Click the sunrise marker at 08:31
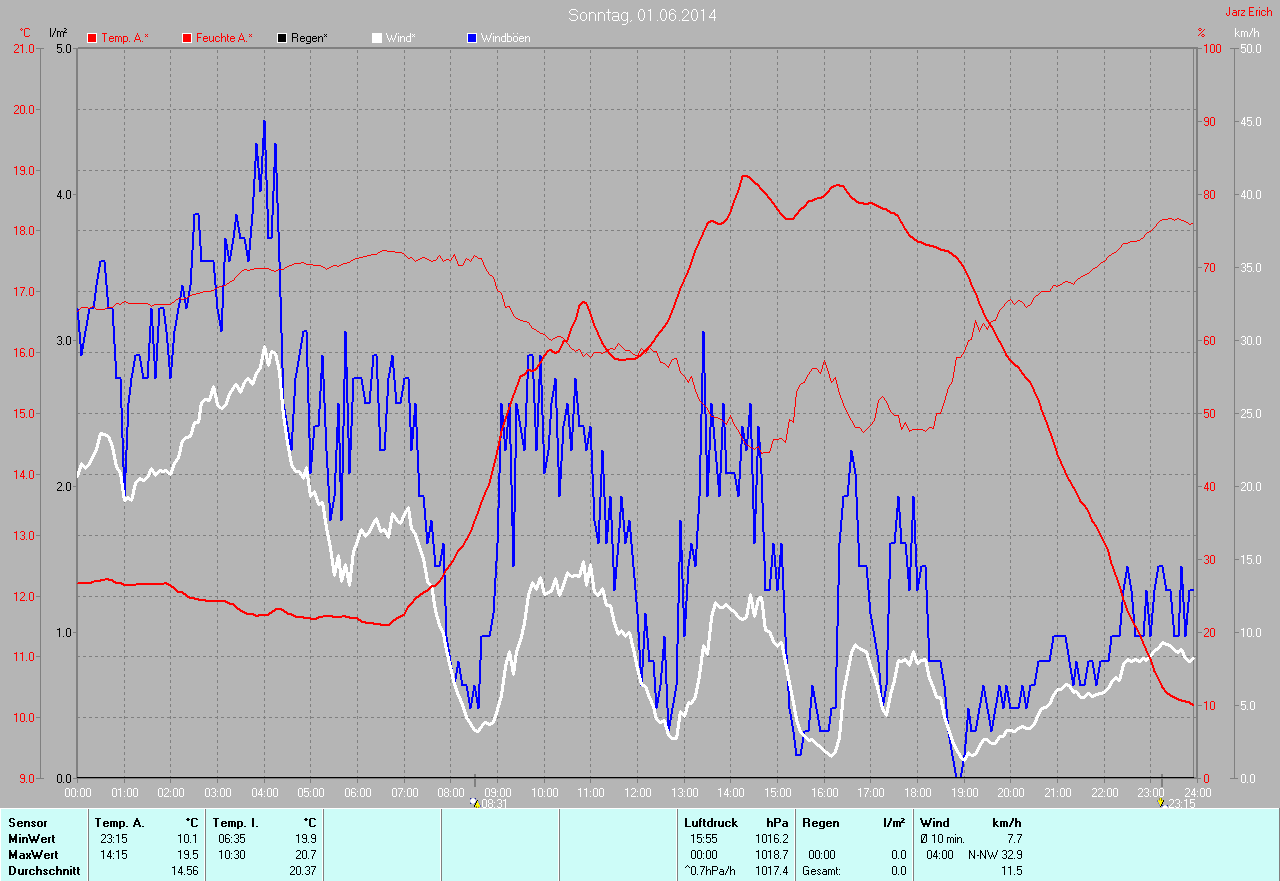Screen dimensions: 1280x881 click(x=475, y=802)
